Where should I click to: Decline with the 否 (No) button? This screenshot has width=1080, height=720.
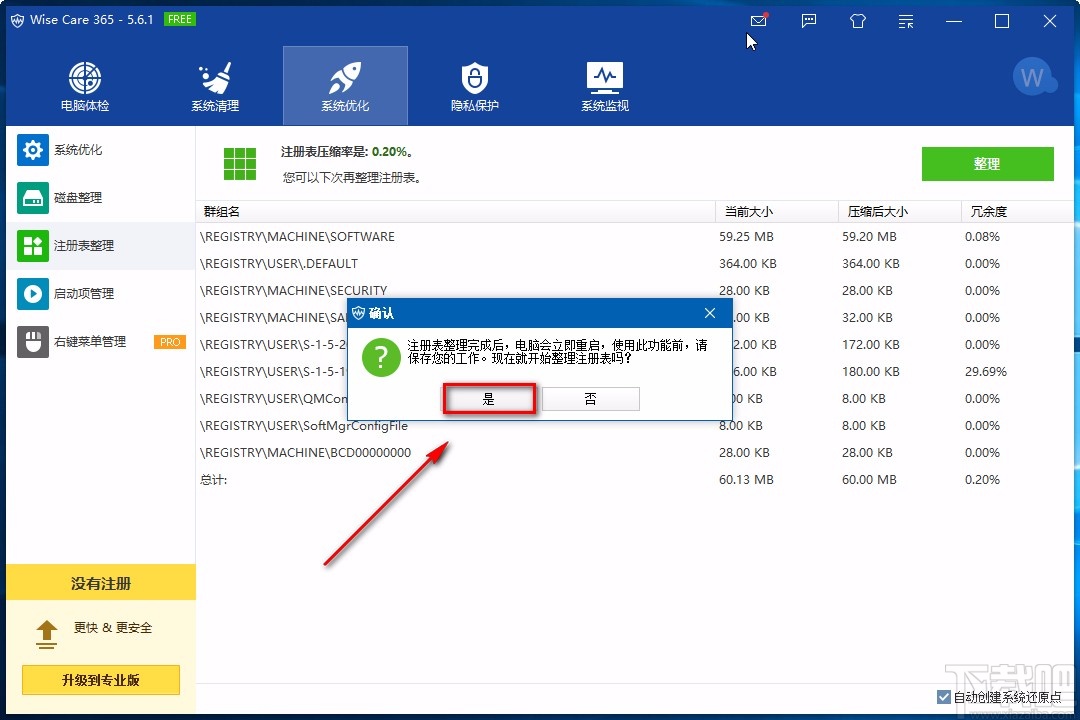pyautogui.click(x=590, y=399)
